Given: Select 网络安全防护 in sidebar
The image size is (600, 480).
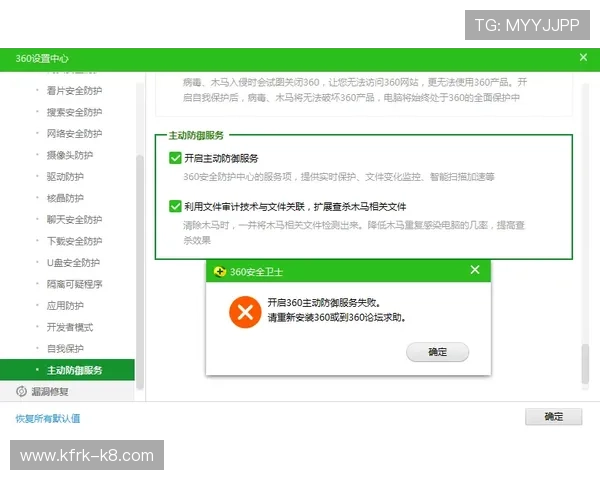Looking at the screenshot, I should (x=74, y=134).
